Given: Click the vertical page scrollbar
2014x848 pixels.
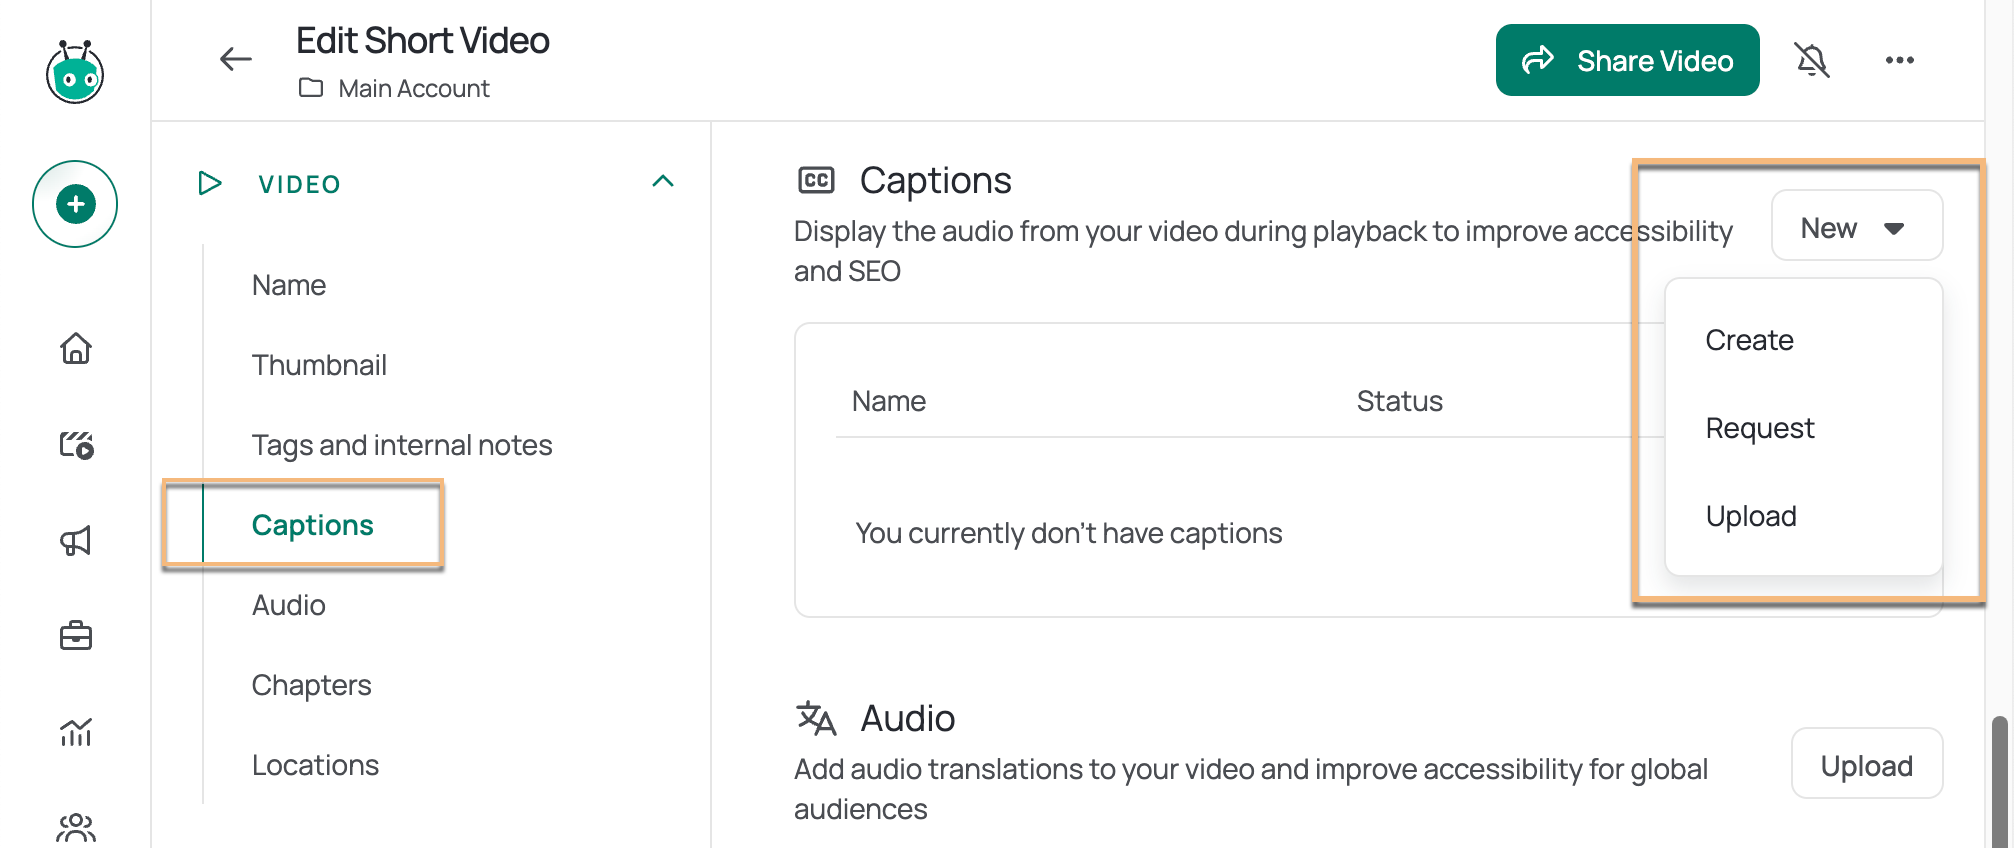Looking at the screenshot, I should tap(1999, 780).
